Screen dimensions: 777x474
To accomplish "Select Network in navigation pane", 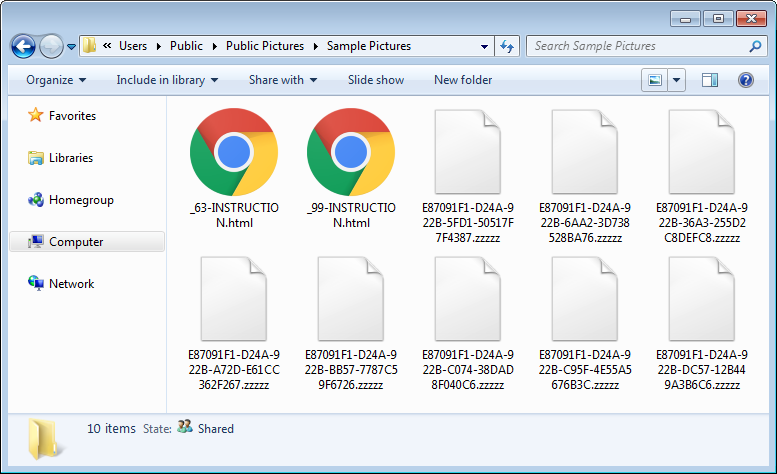I will 71,284.
